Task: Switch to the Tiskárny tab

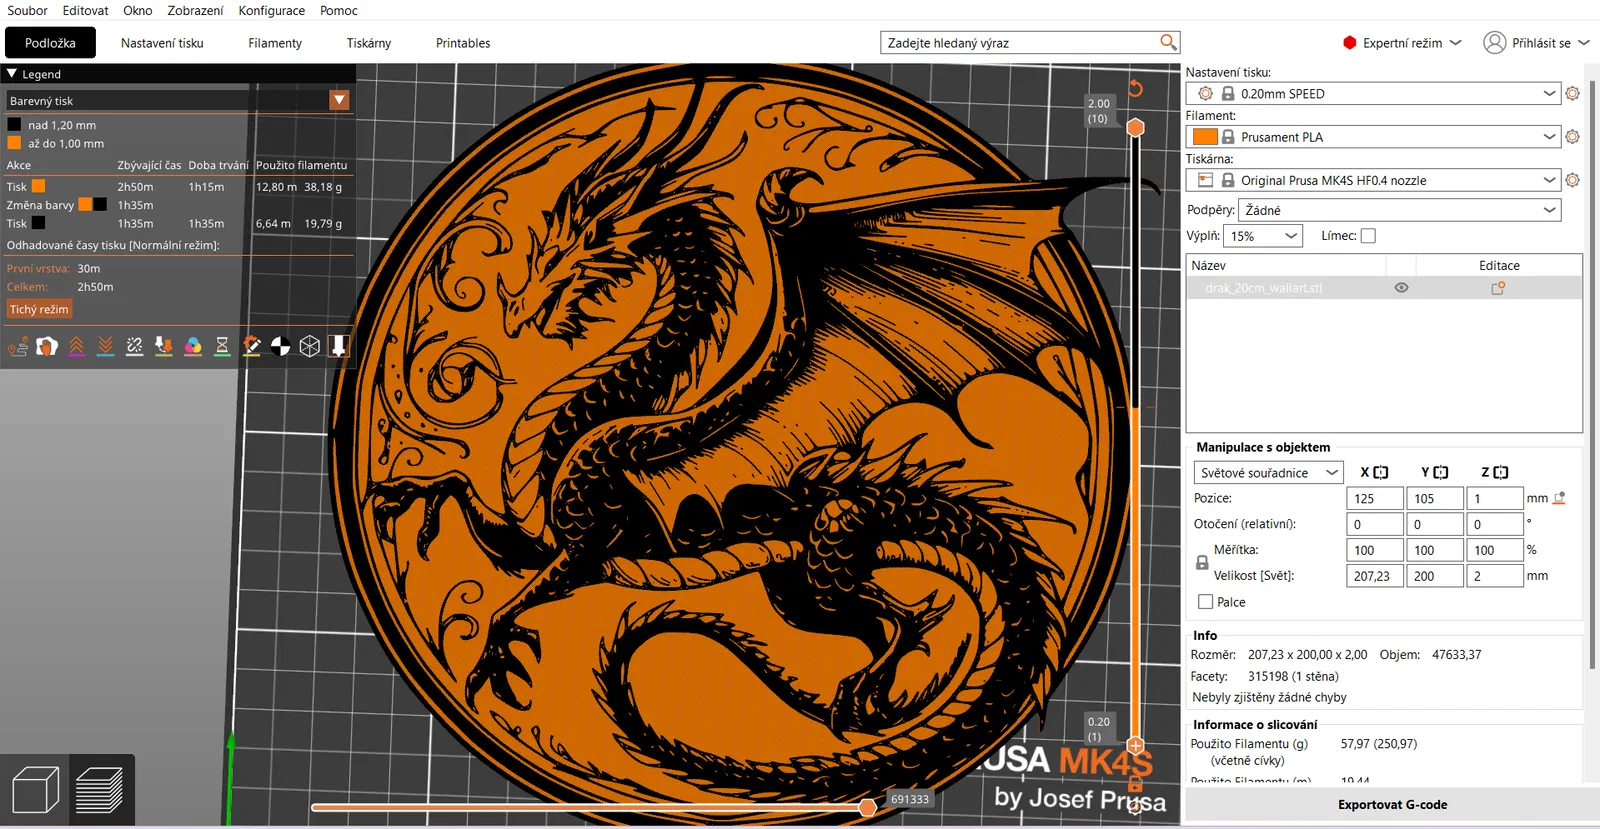Action: [369, 43]
